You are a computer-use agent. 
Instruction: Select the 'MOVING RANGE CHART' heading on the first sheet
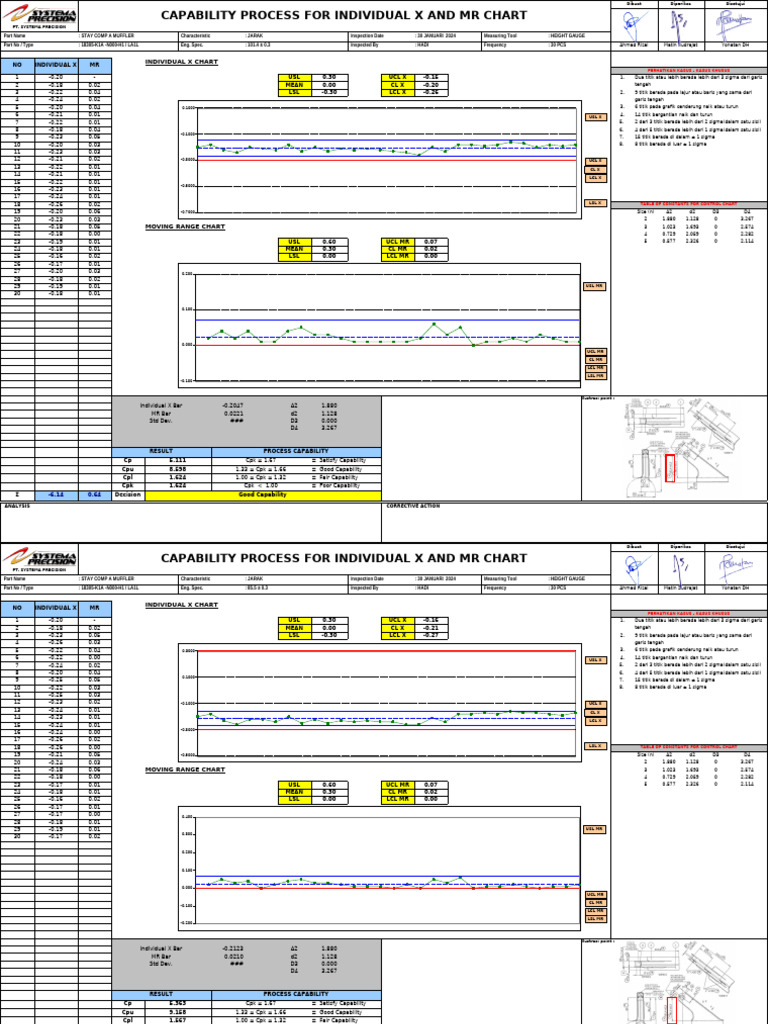185,227
